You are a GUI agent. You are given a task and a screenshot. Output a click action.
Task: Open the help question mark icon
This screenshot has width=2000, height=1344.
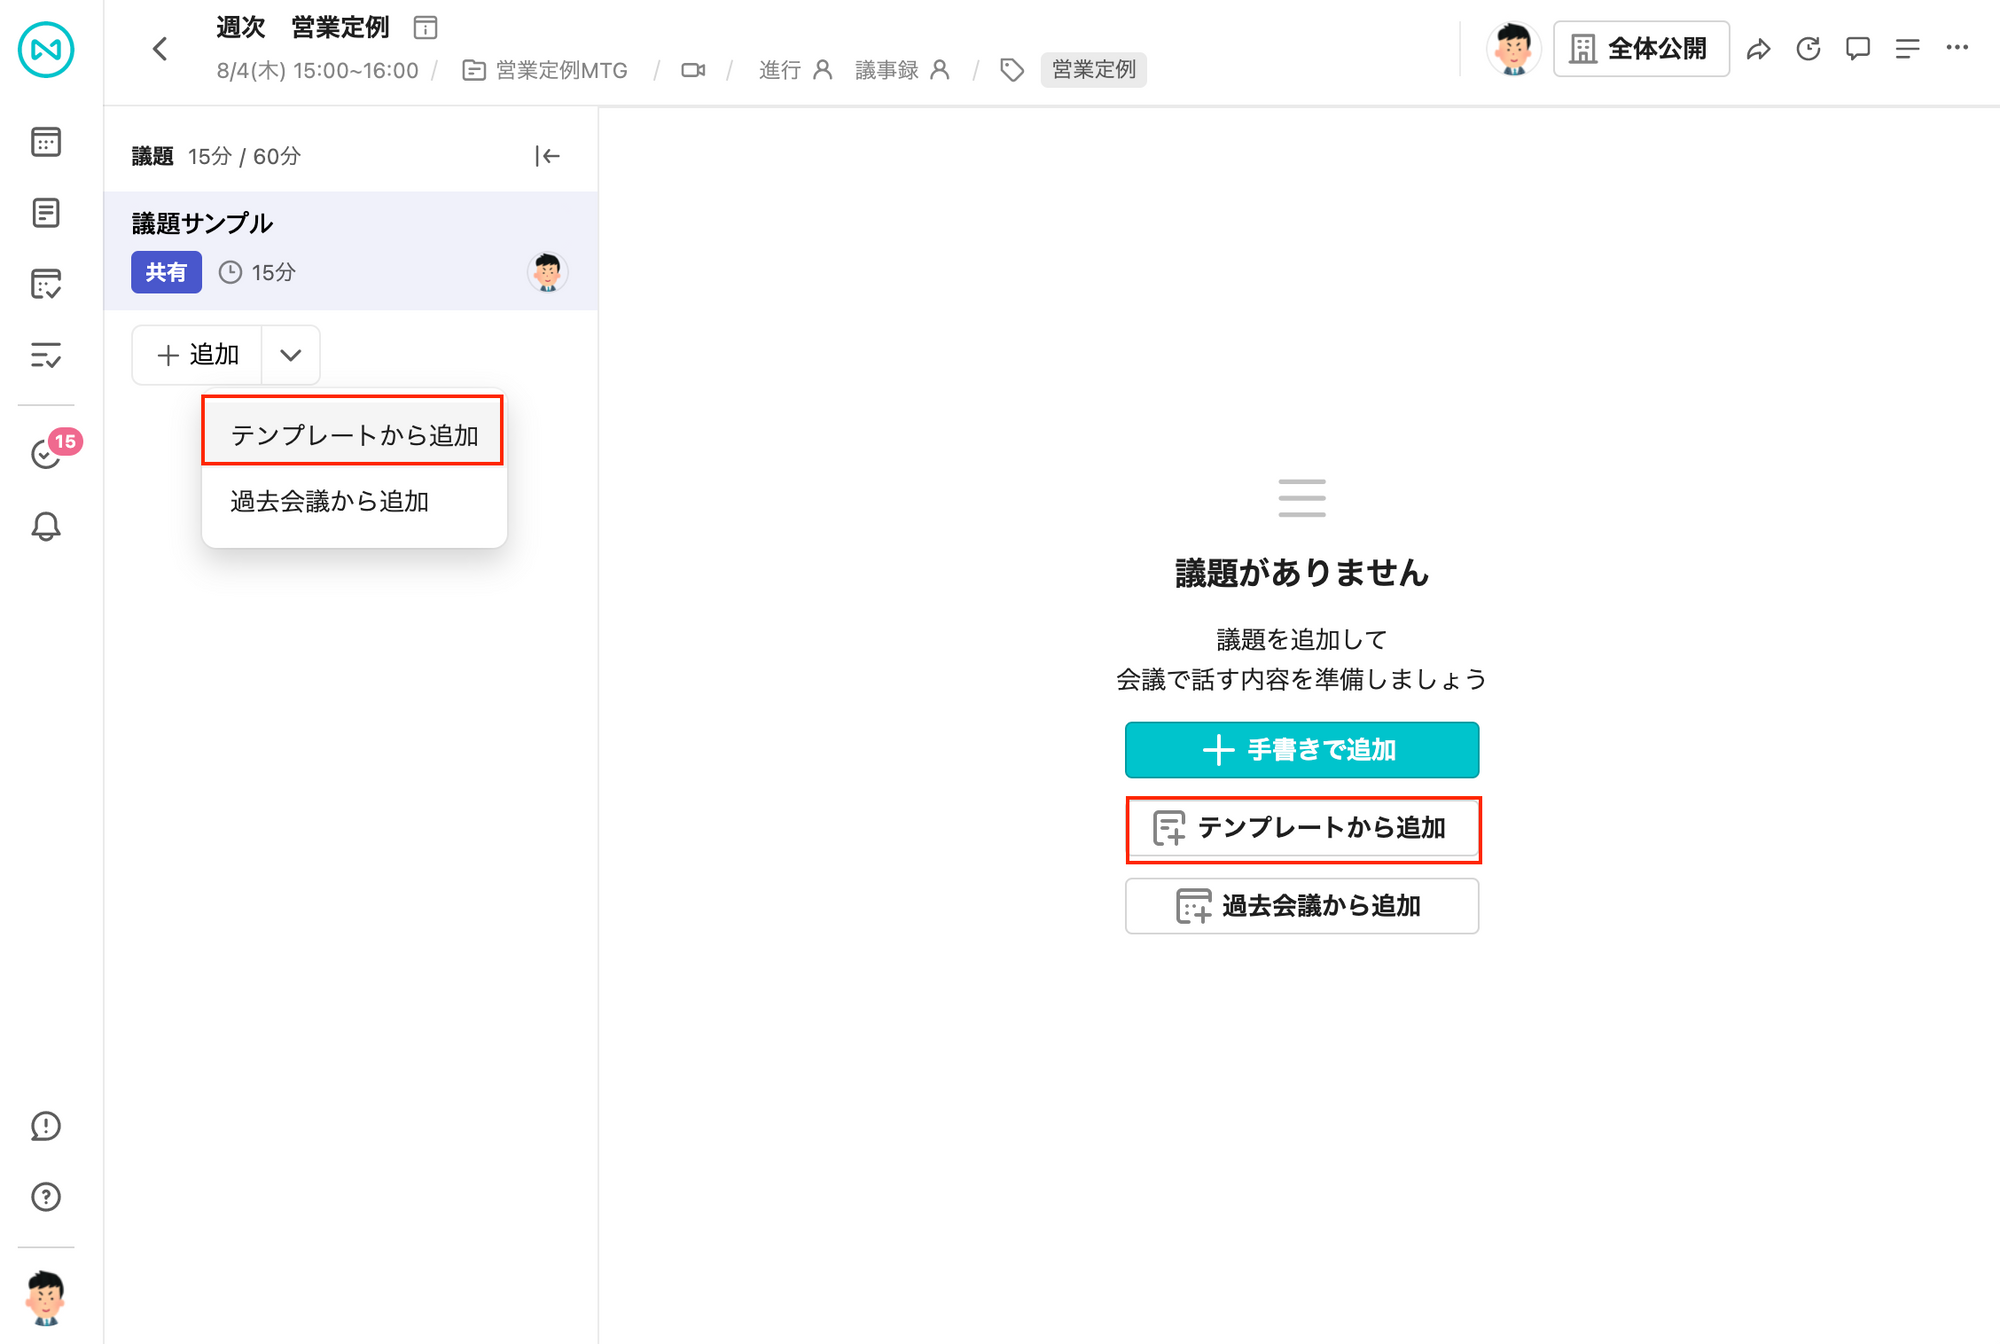tap(46, 1197)
